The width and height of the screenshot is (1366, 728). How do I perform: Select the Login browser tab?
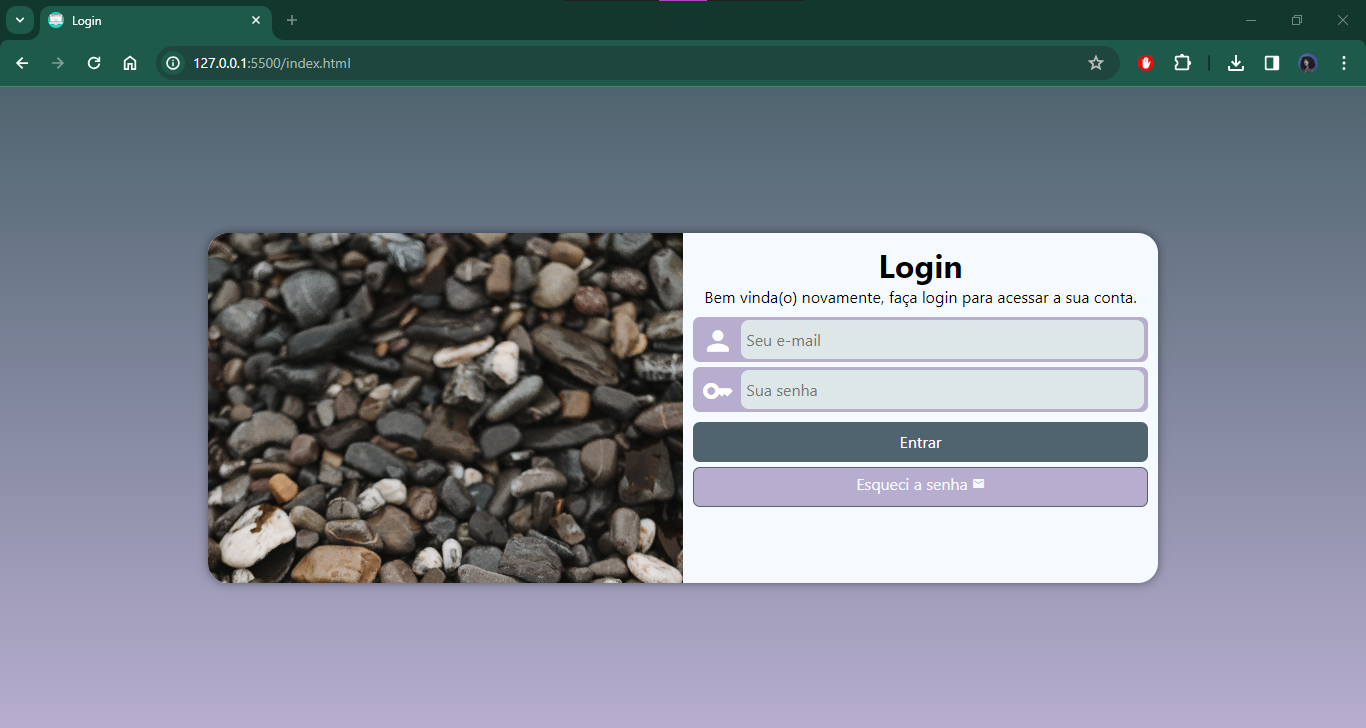pos(155,20)
